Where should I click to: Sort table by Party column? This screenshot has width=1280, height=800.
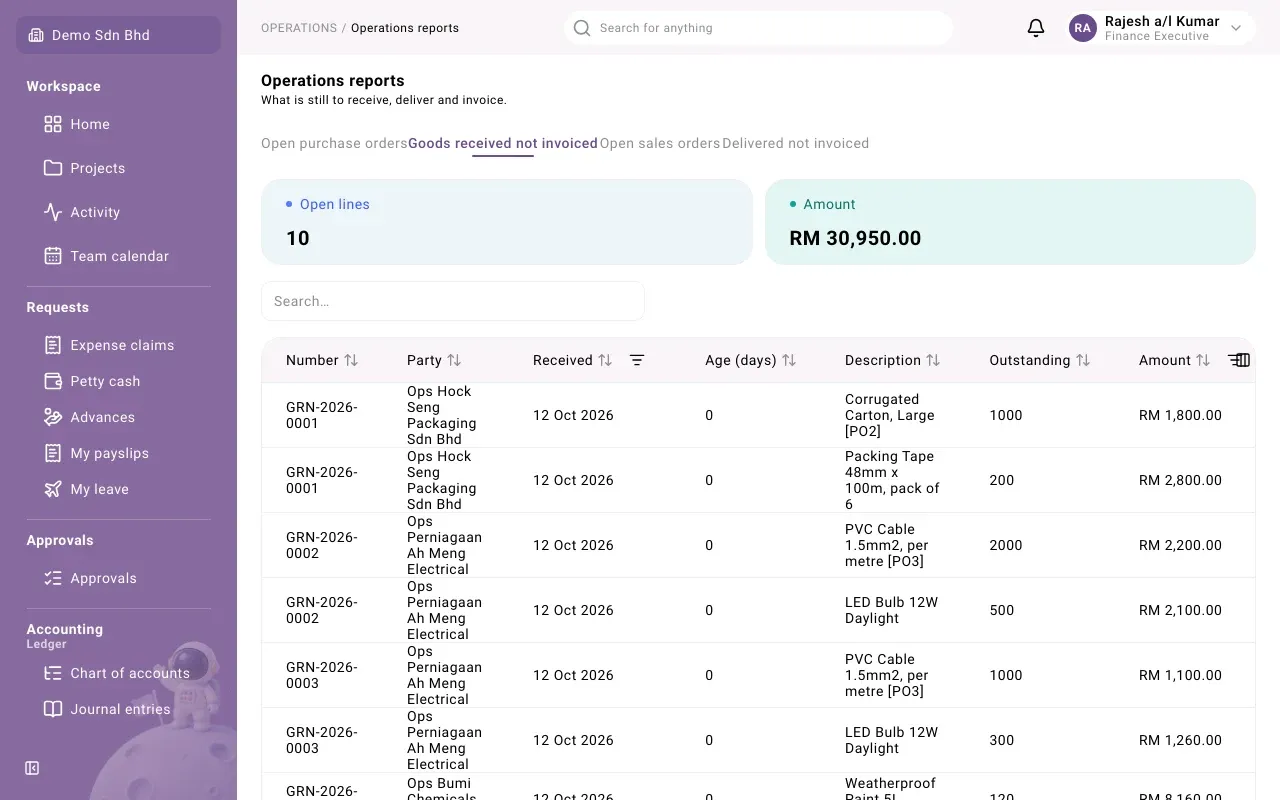pyautogui.click(x=454, y=360)
